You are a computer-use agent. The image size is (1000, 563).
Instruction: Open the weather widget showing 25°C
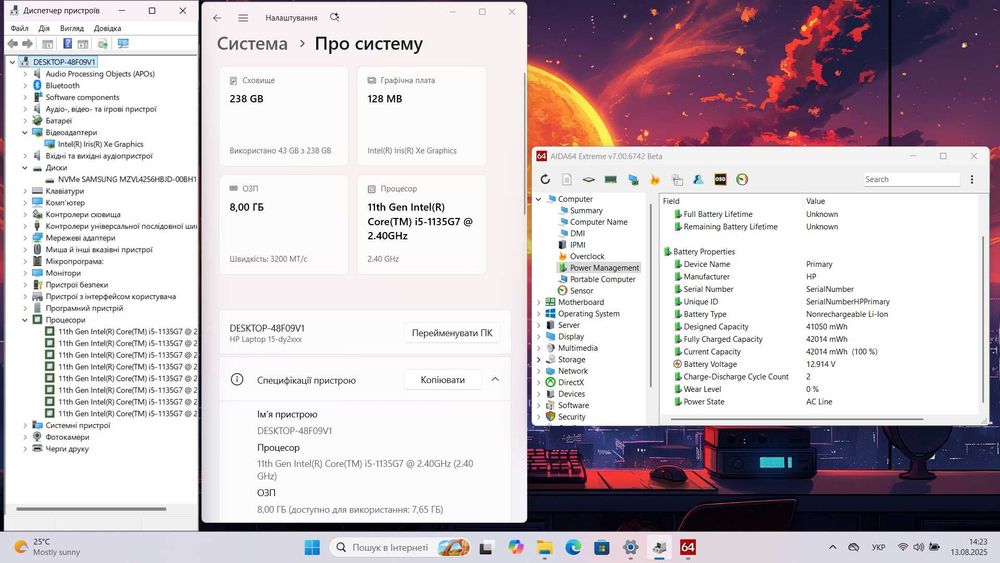click(x=48, y=547)
